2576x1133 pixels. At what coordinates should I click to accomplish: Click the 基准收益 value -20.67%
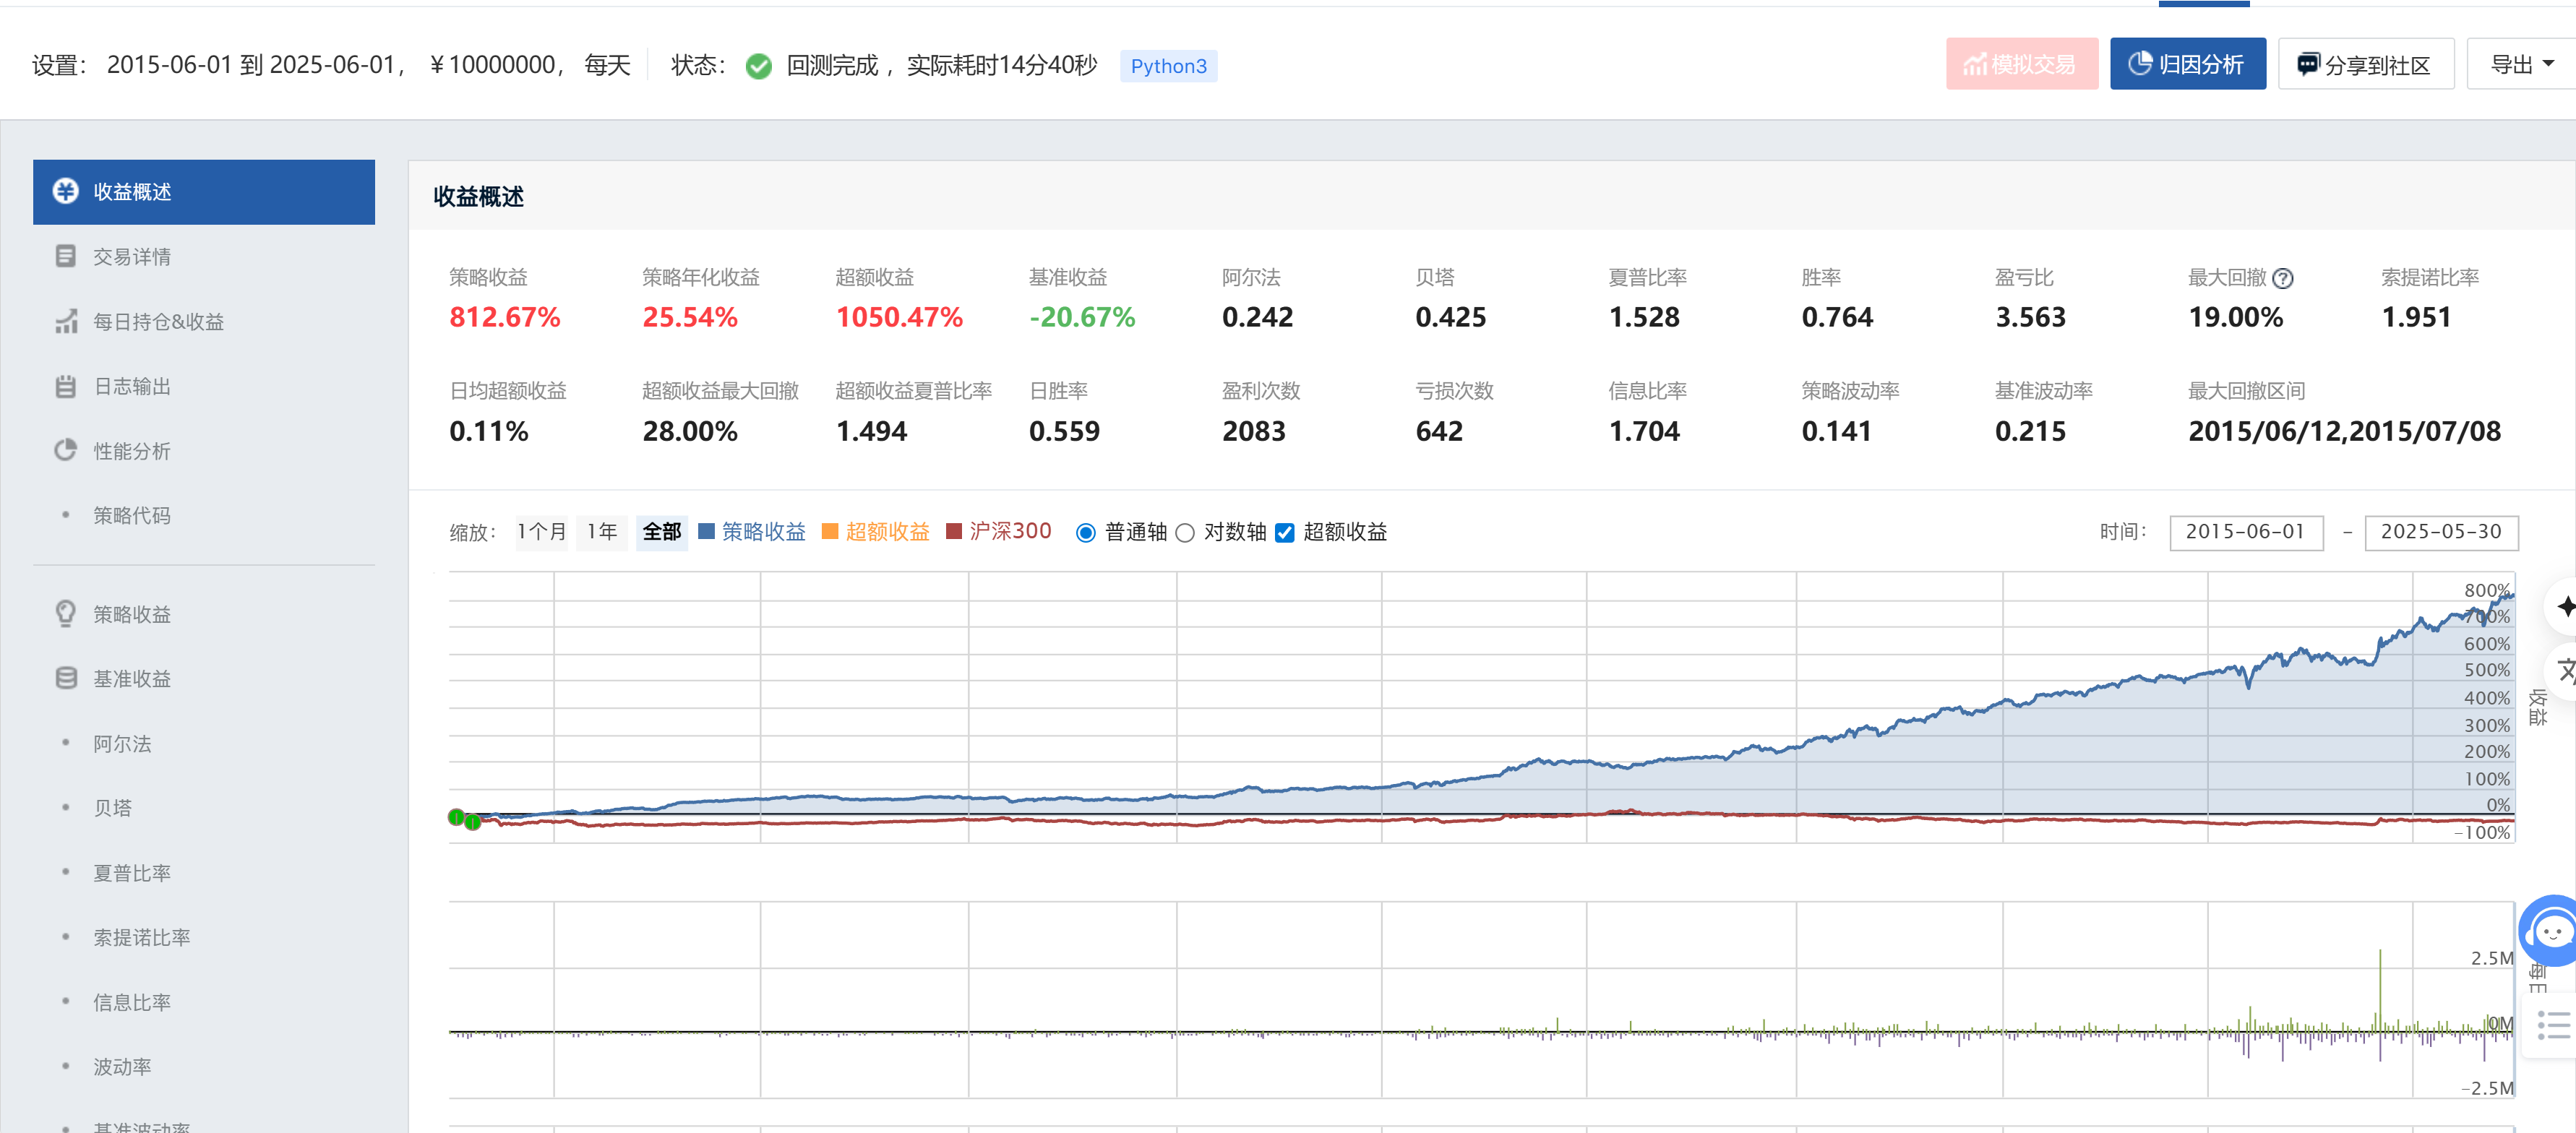[1082, 318]
